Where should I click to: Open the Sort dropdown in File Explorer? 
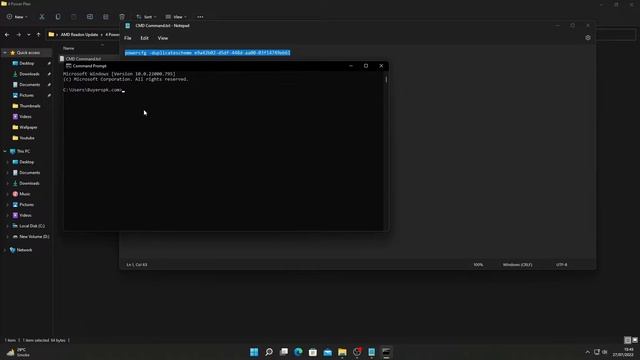click(147, 17)
